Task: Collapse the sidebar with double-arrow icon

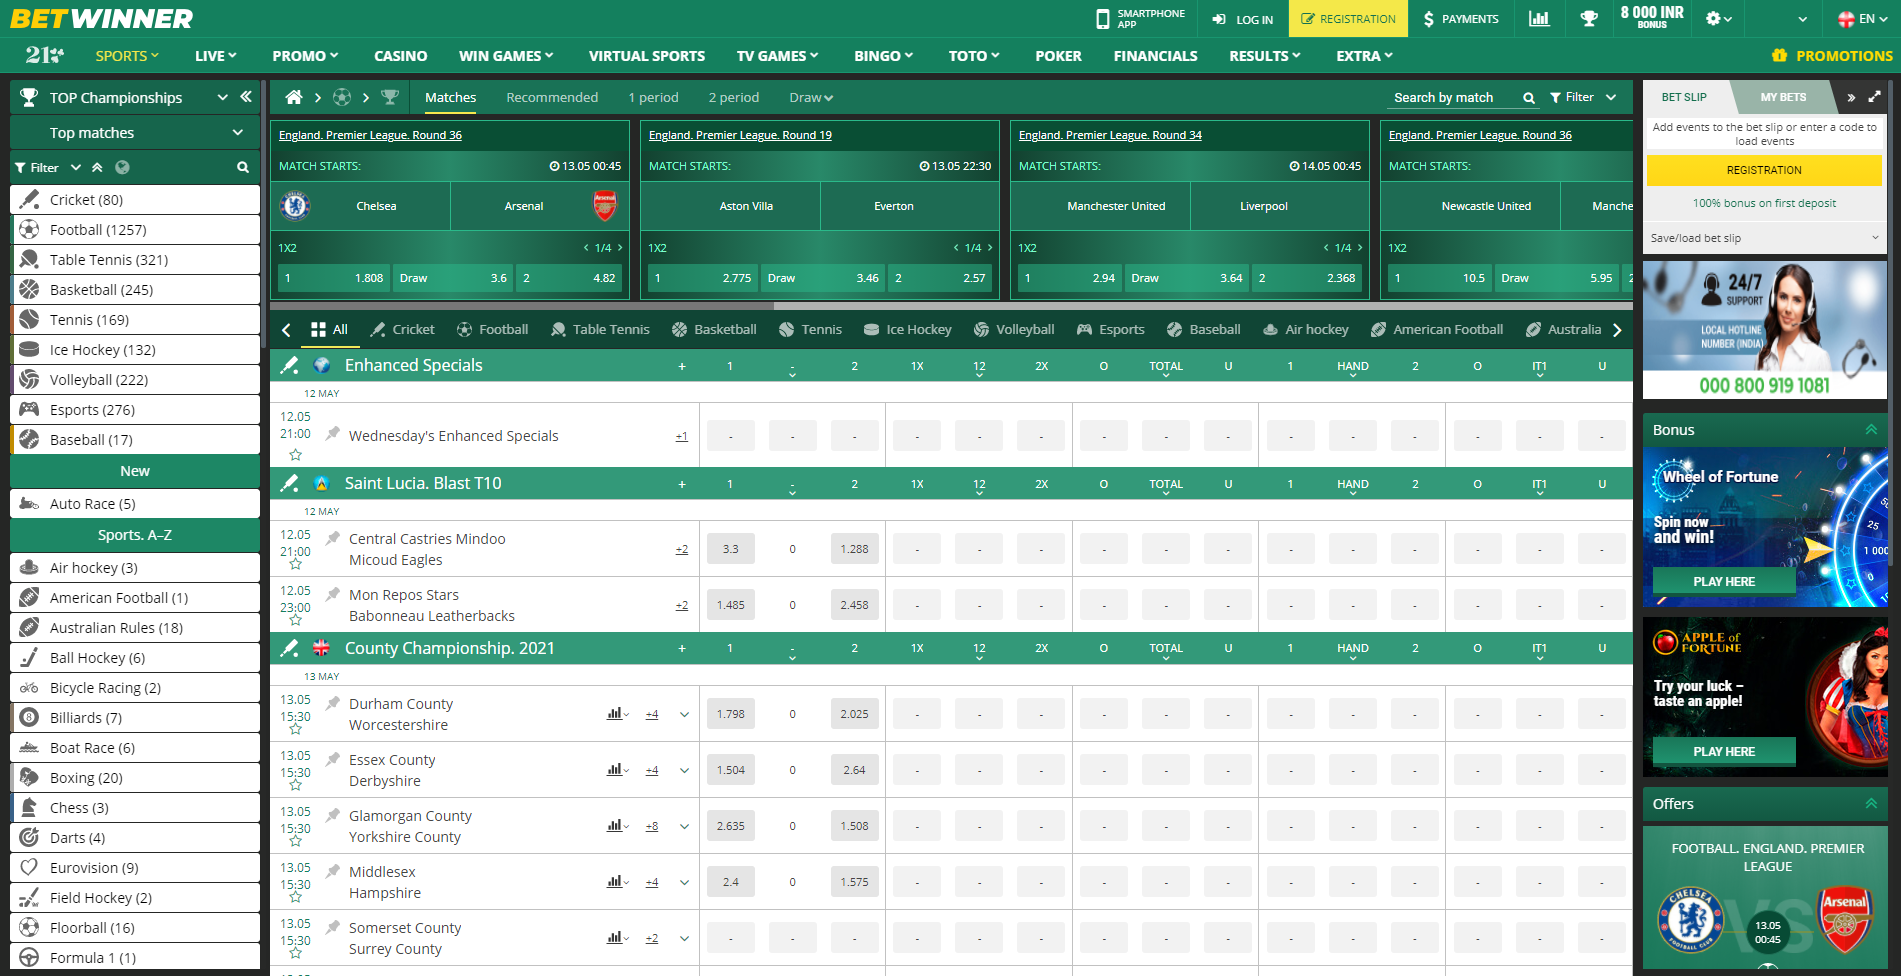Action: tap(246, 97)
